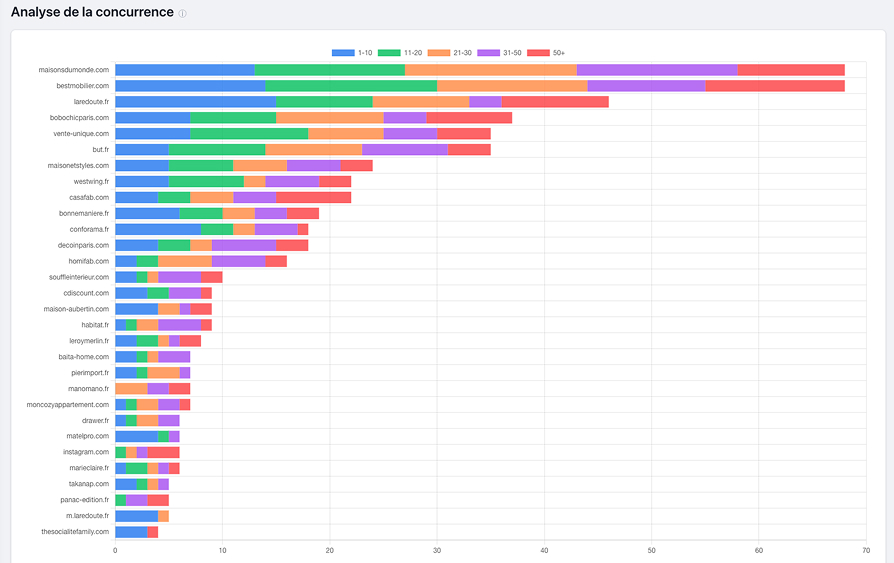Click the westwing.fr label
This screenshot has width=894, height=563.
click(x=91, y=181)
